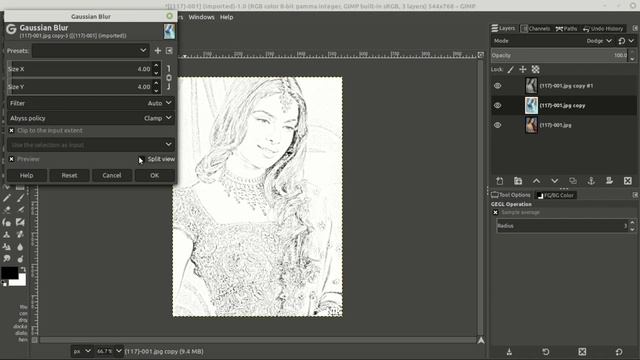Raise the selected layer one step

[536, 181]
